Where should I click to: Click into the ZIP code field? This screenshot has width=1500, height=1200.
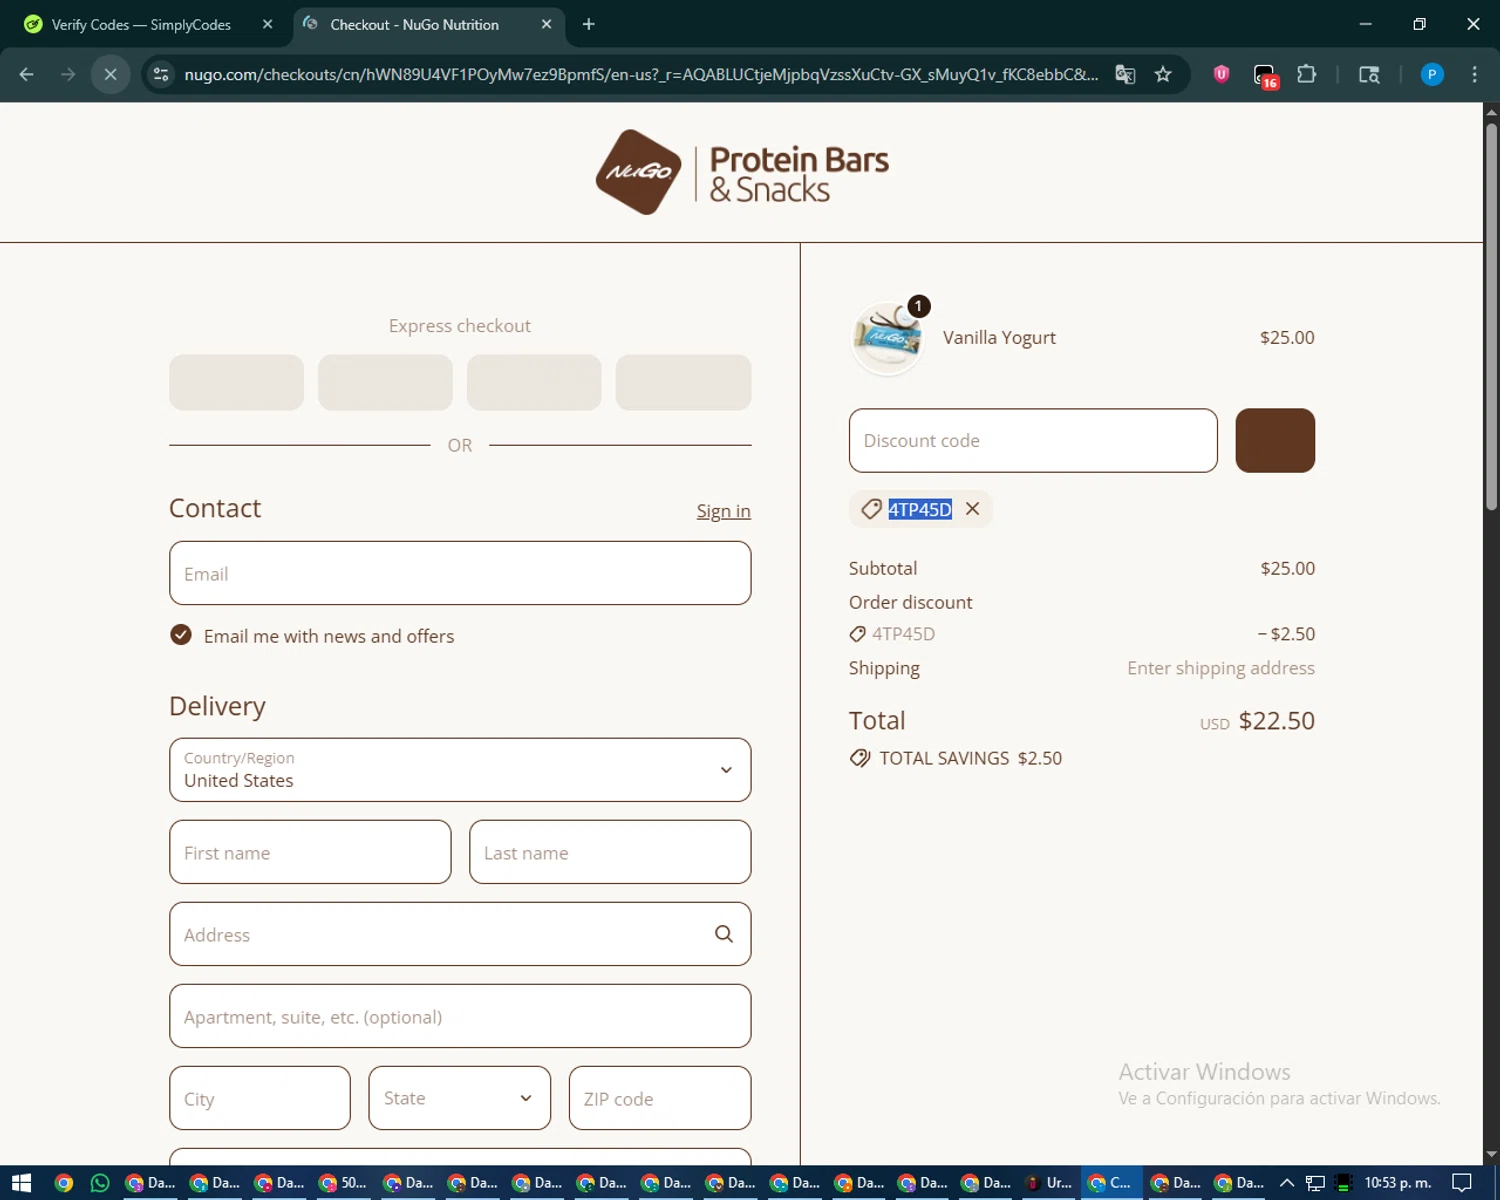[x=660, y=1098]
